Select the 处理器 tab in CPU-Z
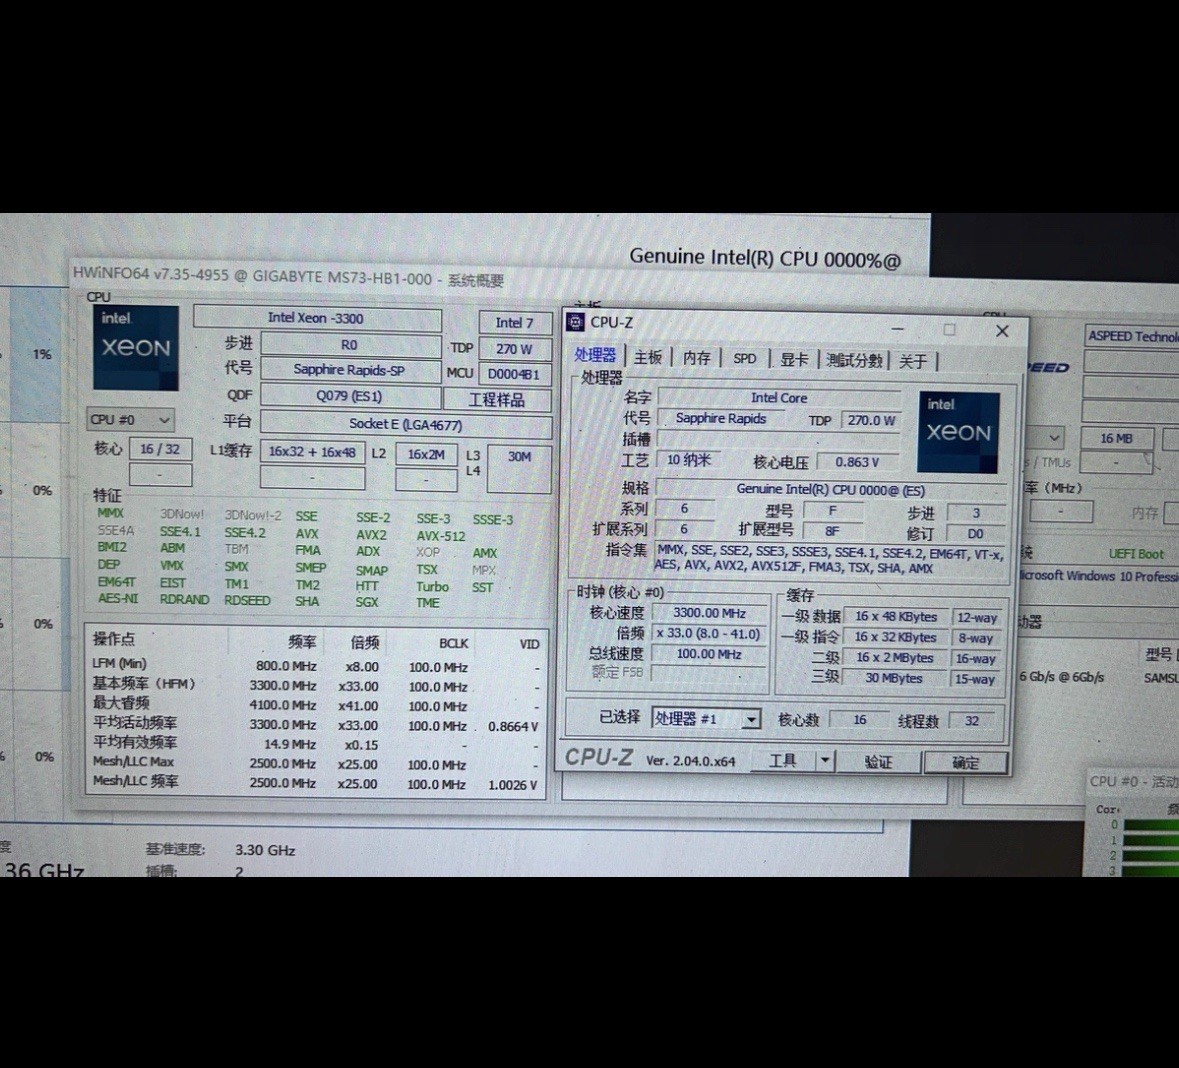Screen dimensions: 1179x1068 tap(595, 356)
